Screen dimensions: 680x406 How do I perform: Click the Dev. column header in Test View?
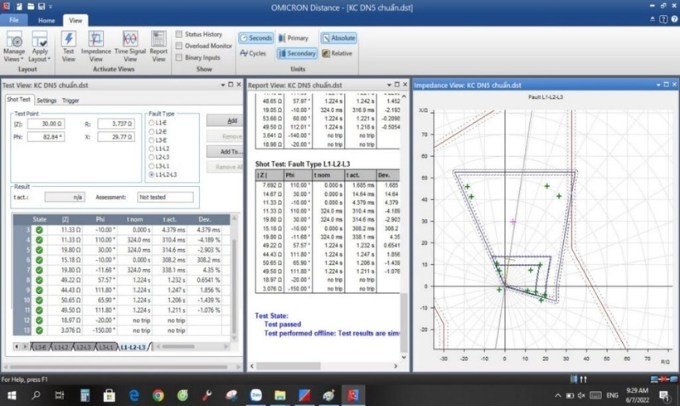(204, 219)
